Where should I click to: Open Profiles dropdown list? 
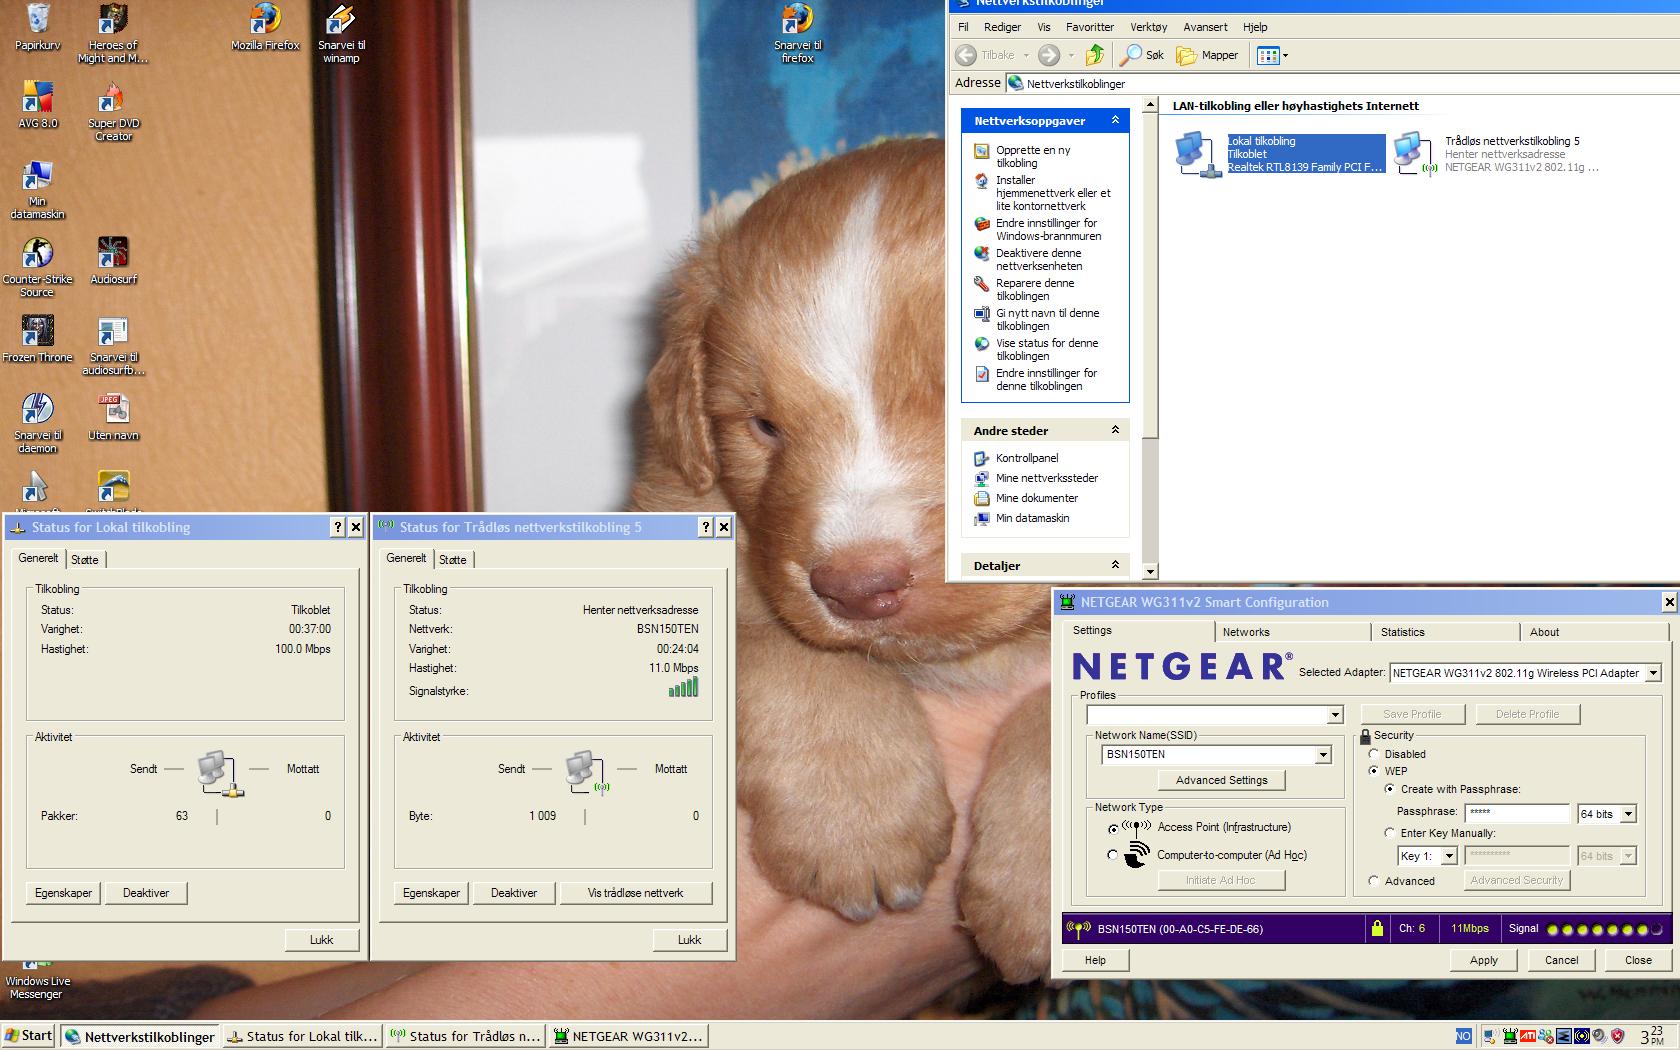click(1335, 715)
